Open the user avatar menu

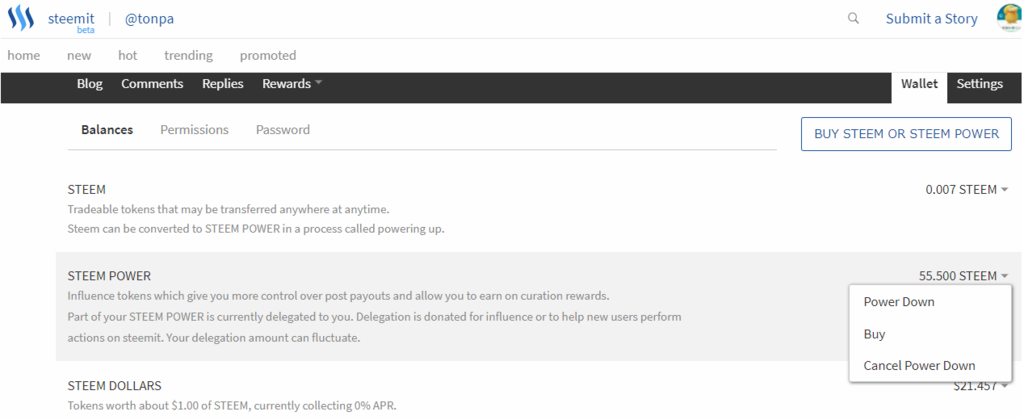point(1010,18)
